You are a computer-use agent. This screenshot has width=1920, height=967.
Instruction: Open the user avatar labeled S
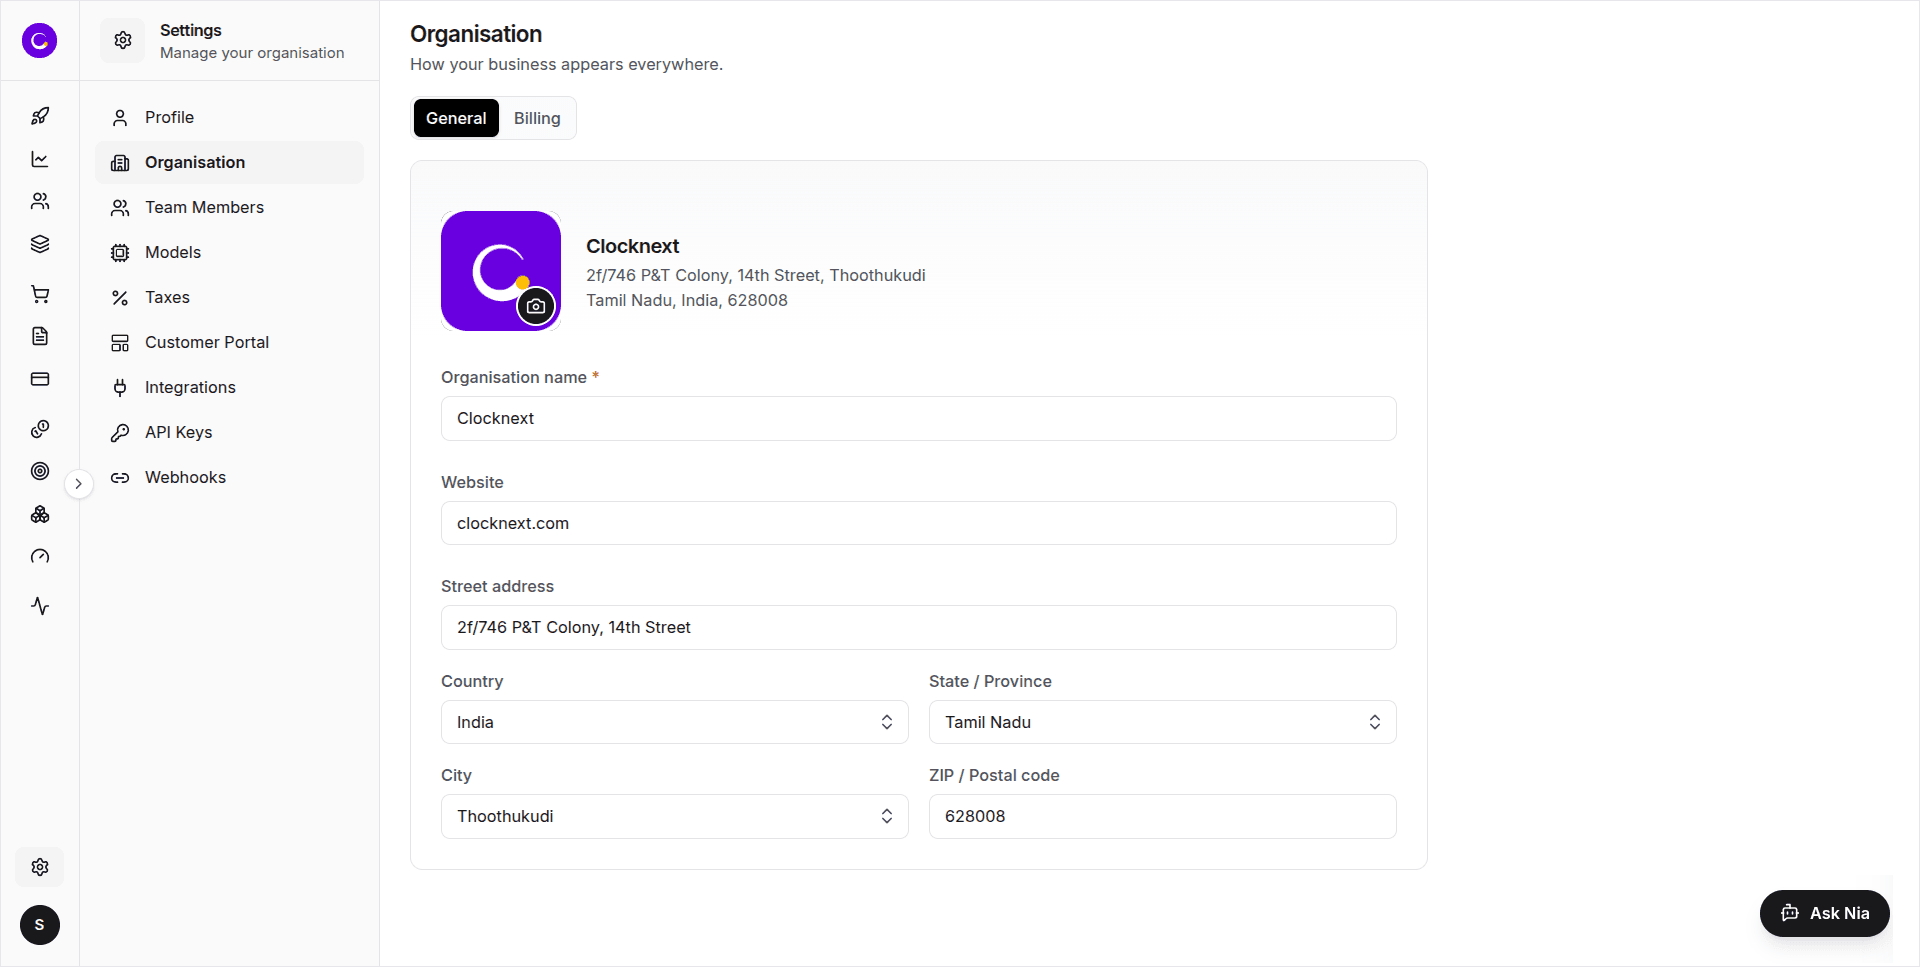point(40,925)
